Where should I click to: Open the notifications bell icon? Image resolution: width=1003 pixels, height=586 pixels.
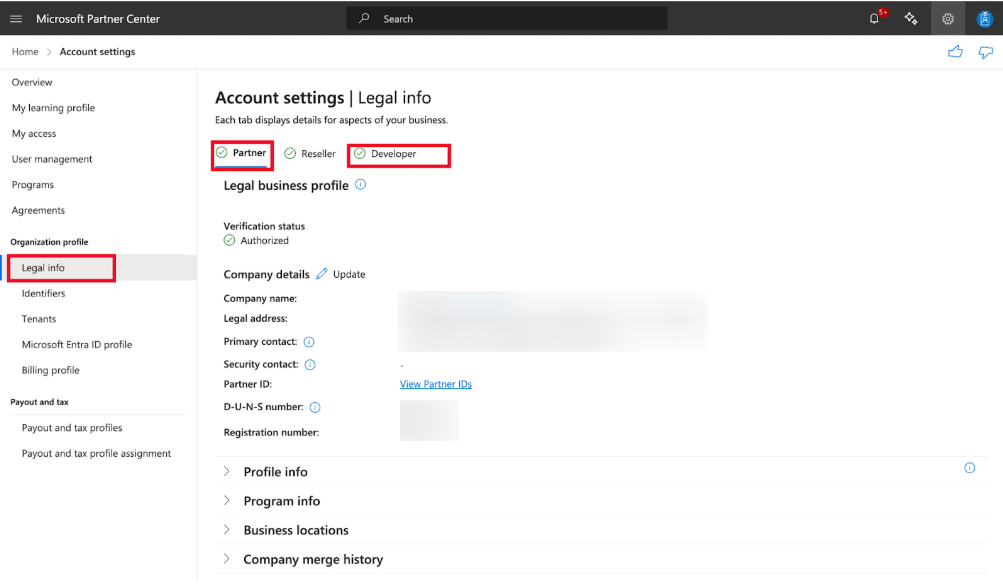(x=874, y=19)
